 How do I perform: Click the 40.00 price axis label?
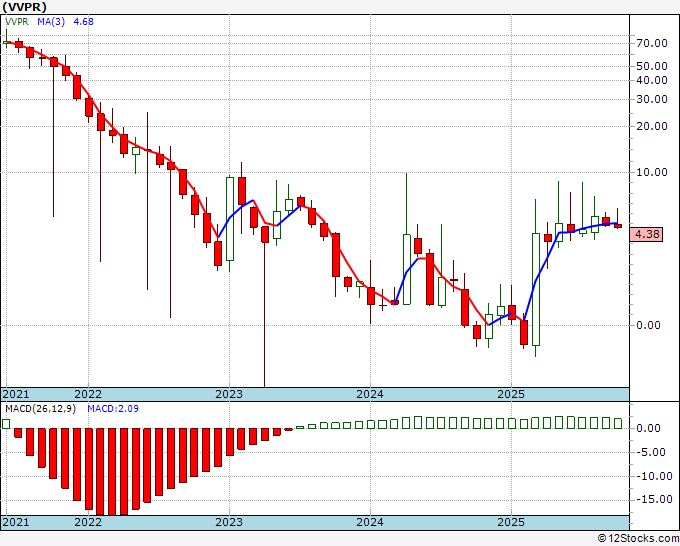652,80
